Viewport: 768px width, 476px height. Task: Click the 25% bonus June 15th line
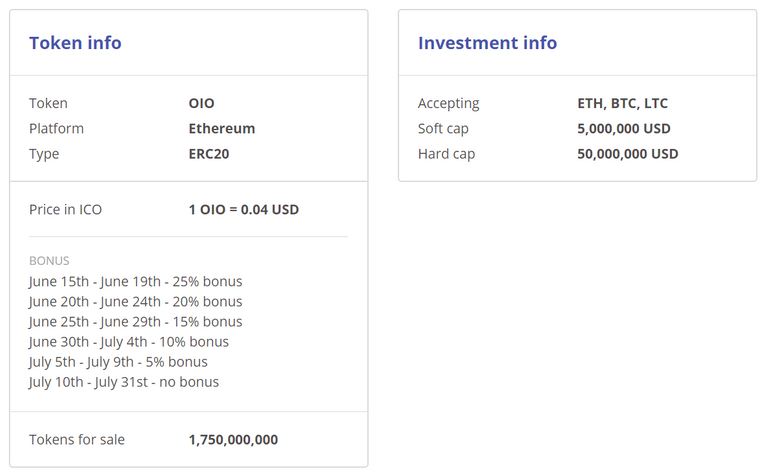pos(136,282)
